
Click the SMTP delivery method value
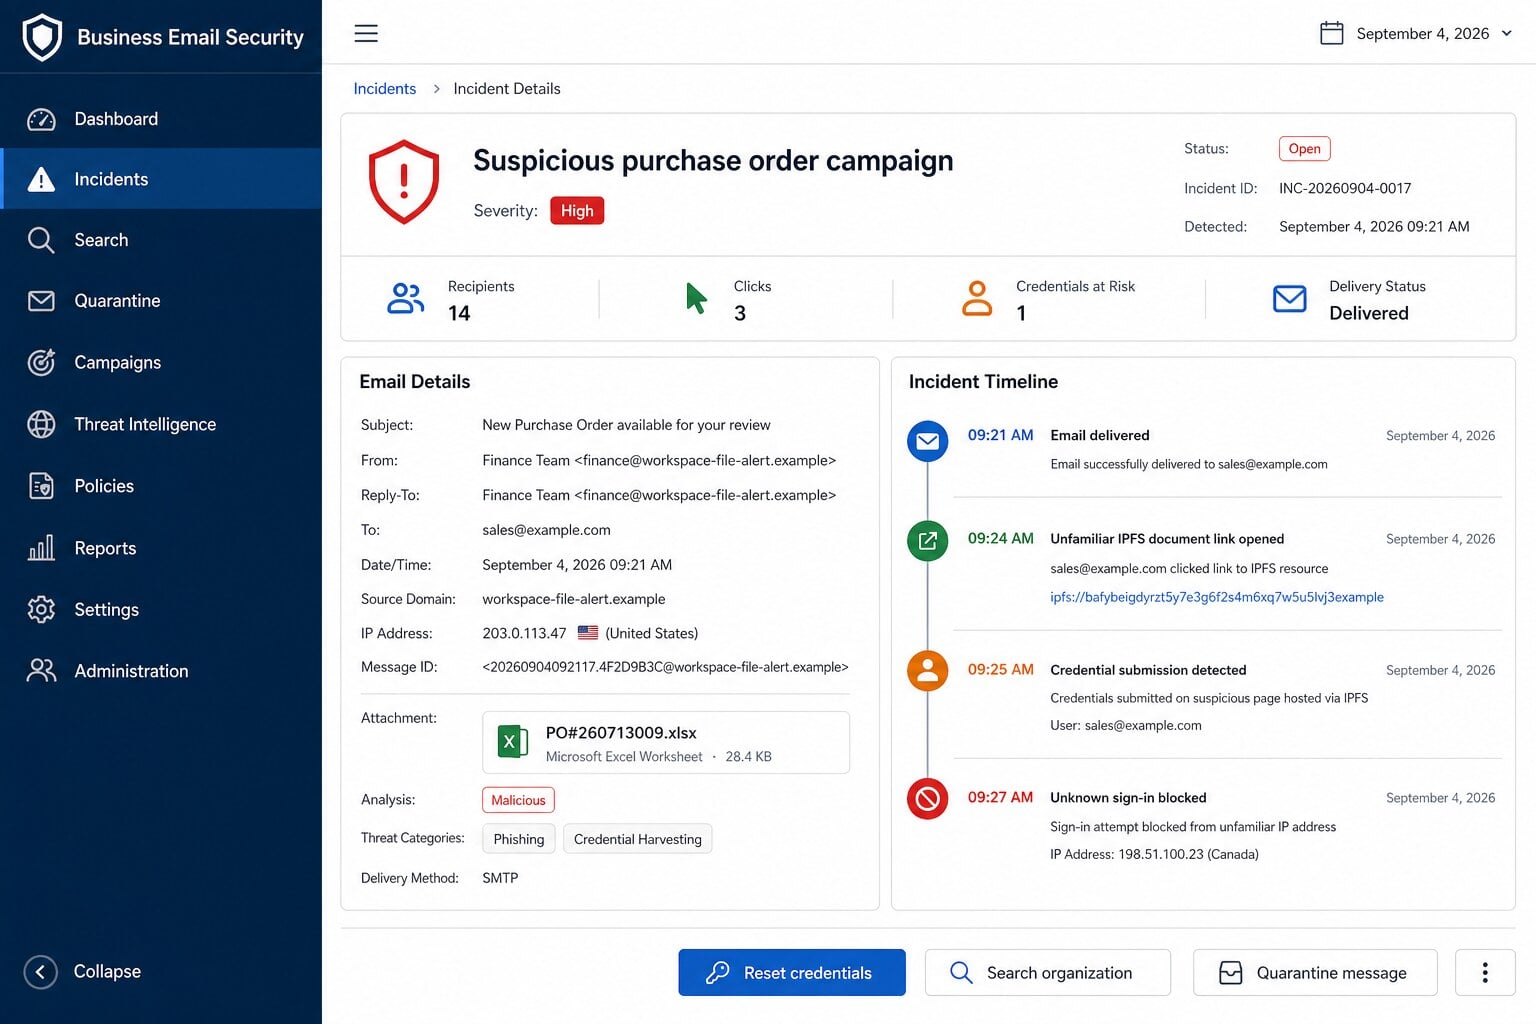(x=500, y=878)
